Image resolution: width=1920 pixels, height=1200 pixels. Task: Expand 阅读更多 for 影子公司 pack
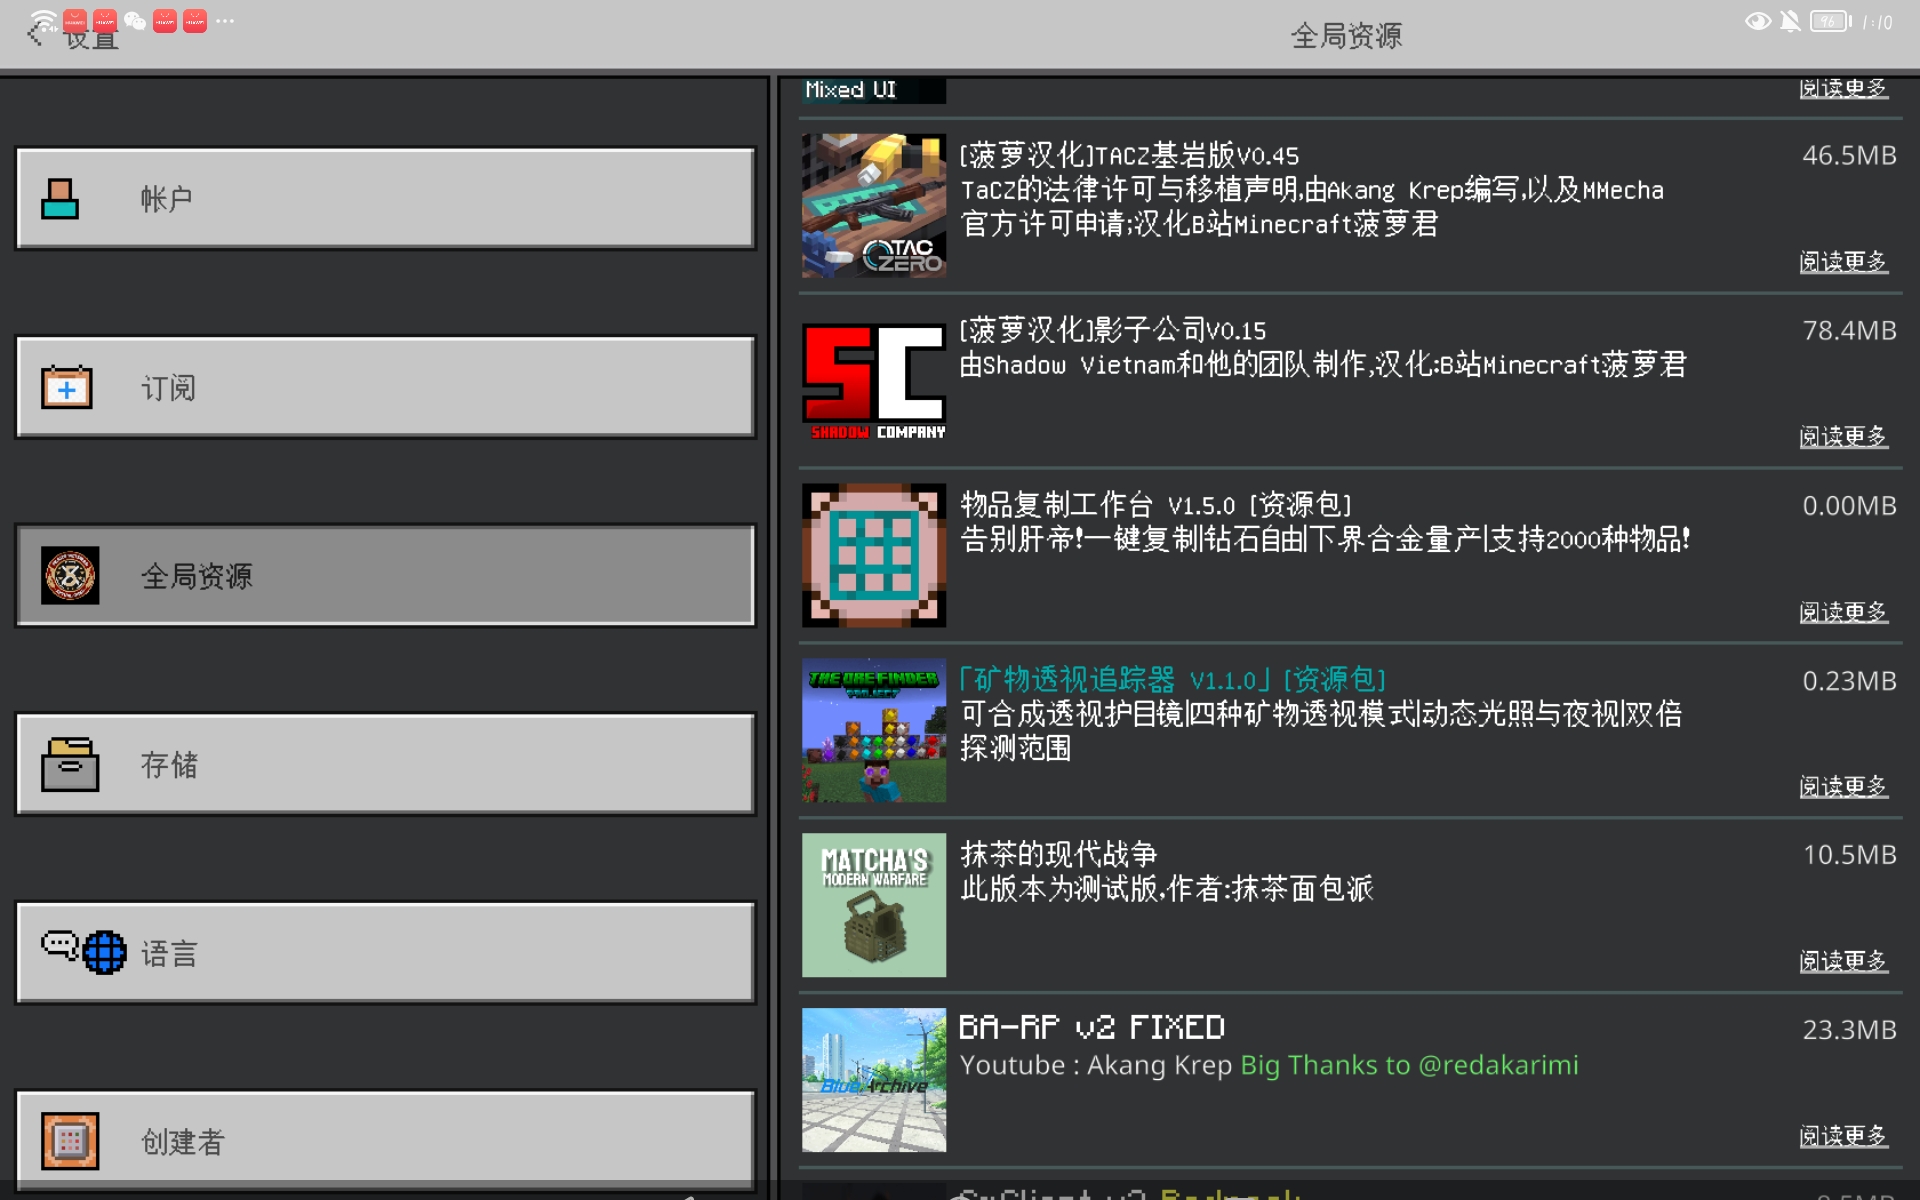click(x=1842, y=437)
